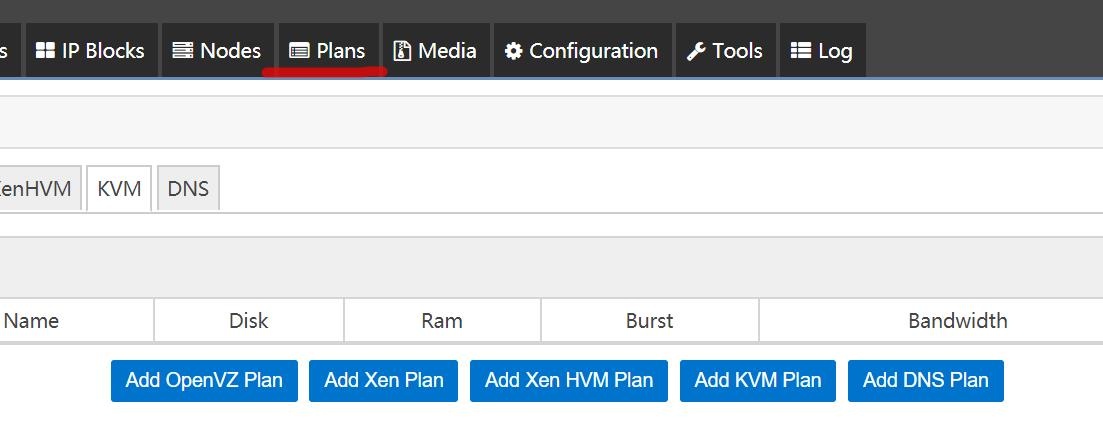Click Add DNS Plan button

(x=926, y=380)
